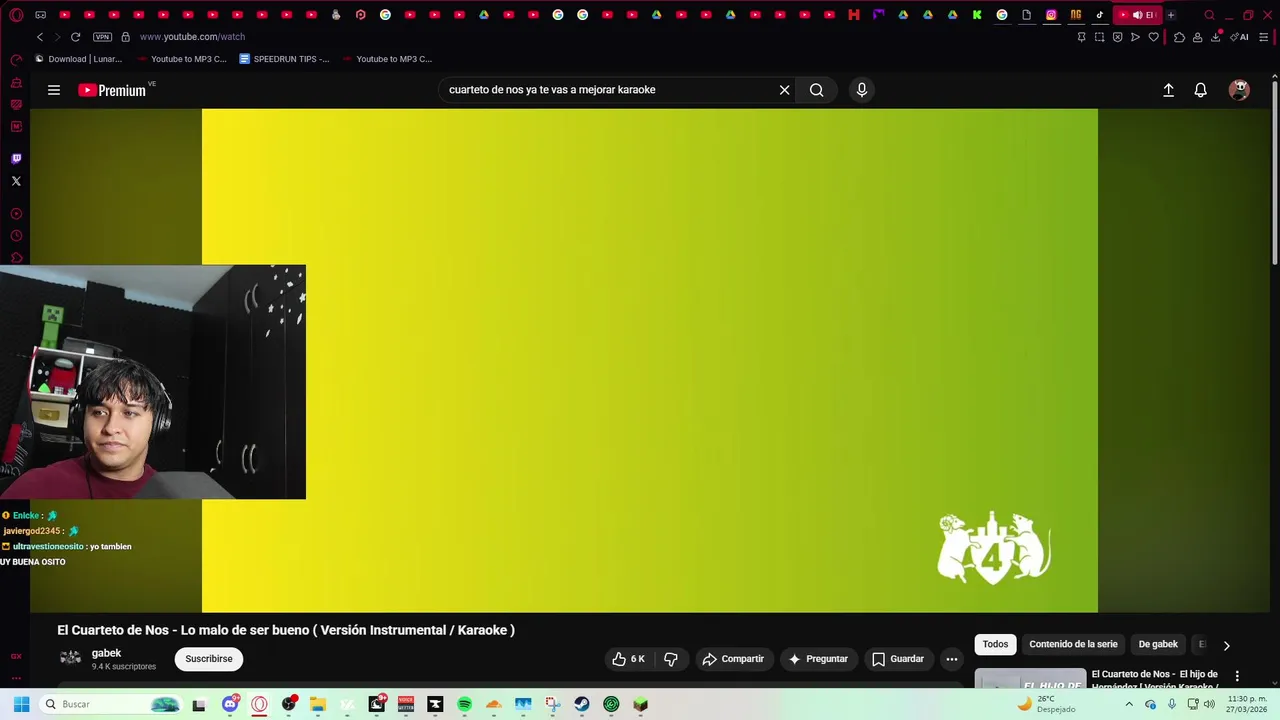Screen dimensions: 1280x720
Task: Mute the active tab's audio icon
Action: pos(1137,15)
